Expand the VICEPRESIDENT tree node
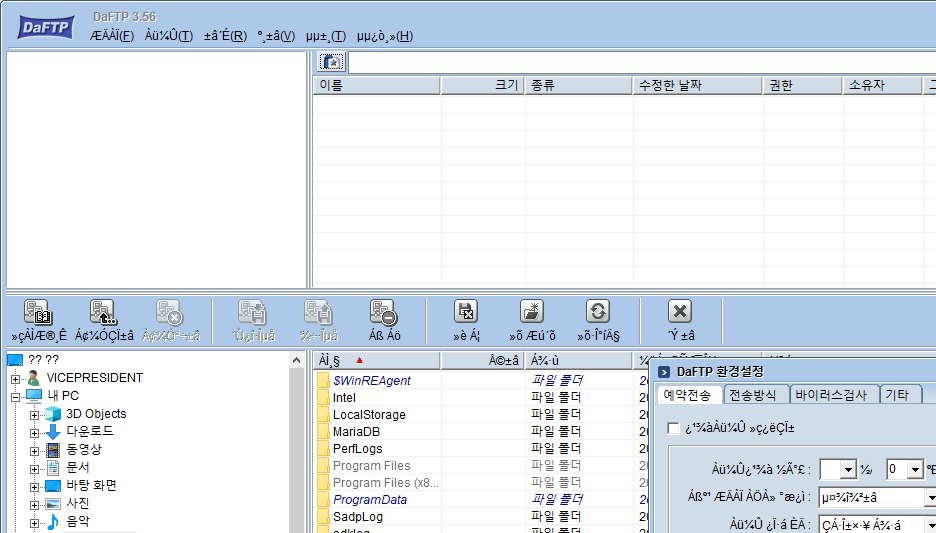Screen dimensions: 936x533 click(x=16, y=379)
